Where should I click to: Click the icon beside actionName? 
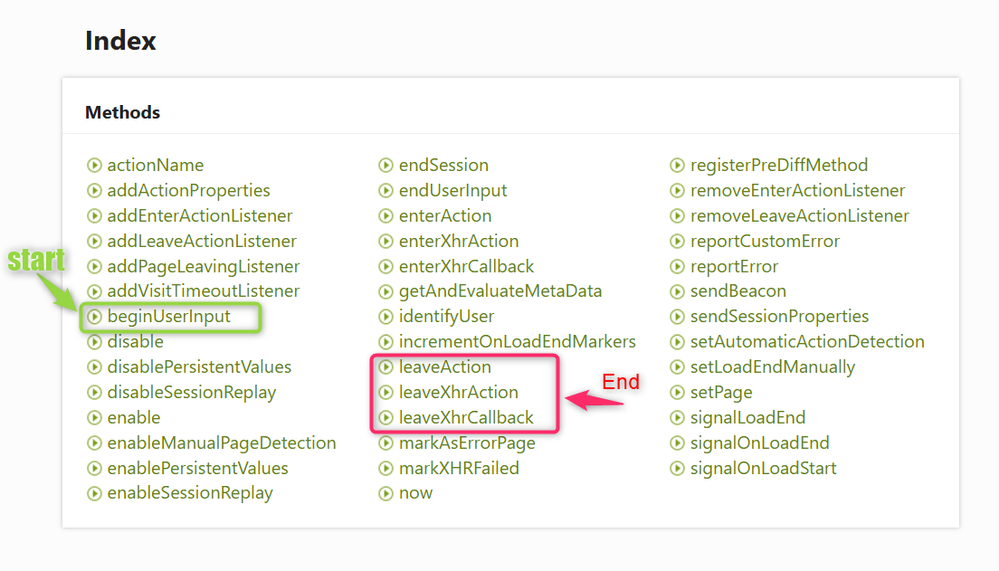[95, 165]
